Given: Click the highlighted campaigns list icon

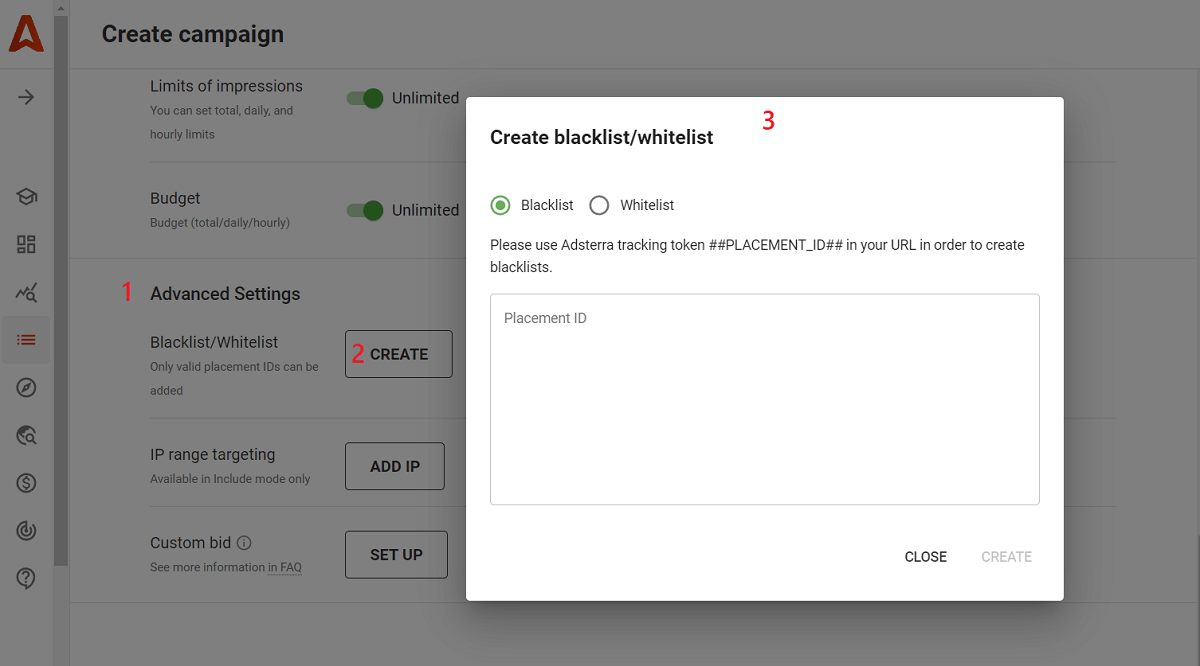Looking at the screenshot, I should click(25, 340).
